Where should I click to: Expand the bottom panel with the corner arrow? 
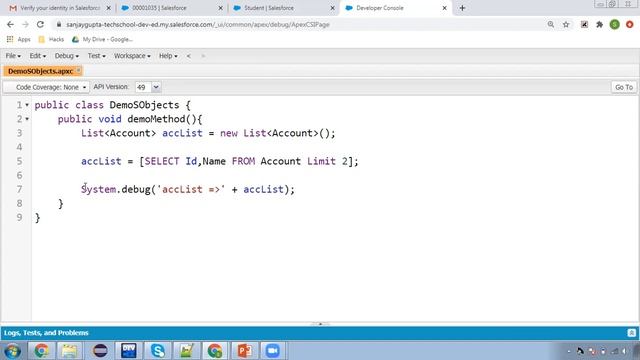631,333
